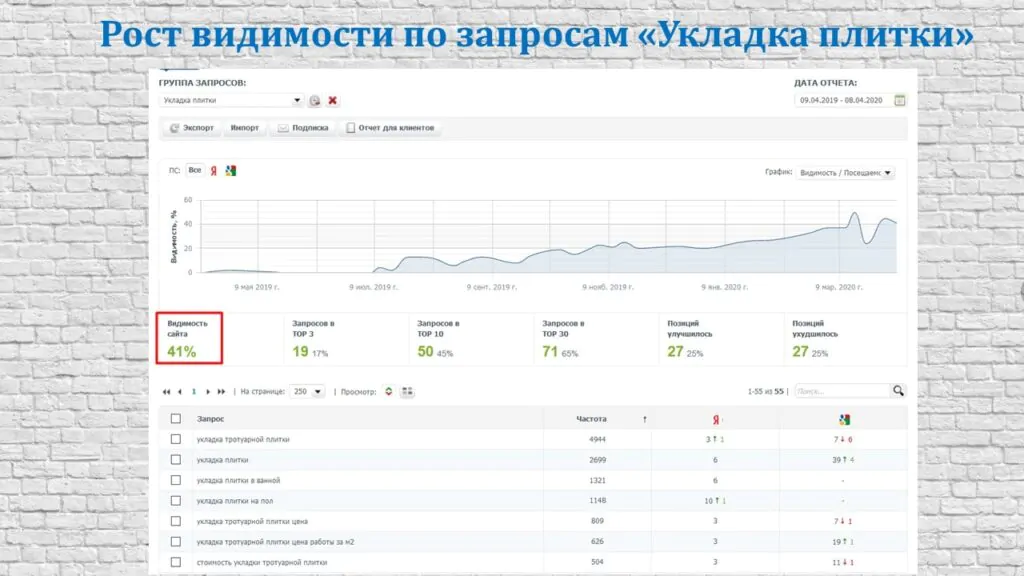Click the date range field 09.04.2019 - 08.04.2020
The width and height of the screenshot is (1024, 576).
(842, 101)
